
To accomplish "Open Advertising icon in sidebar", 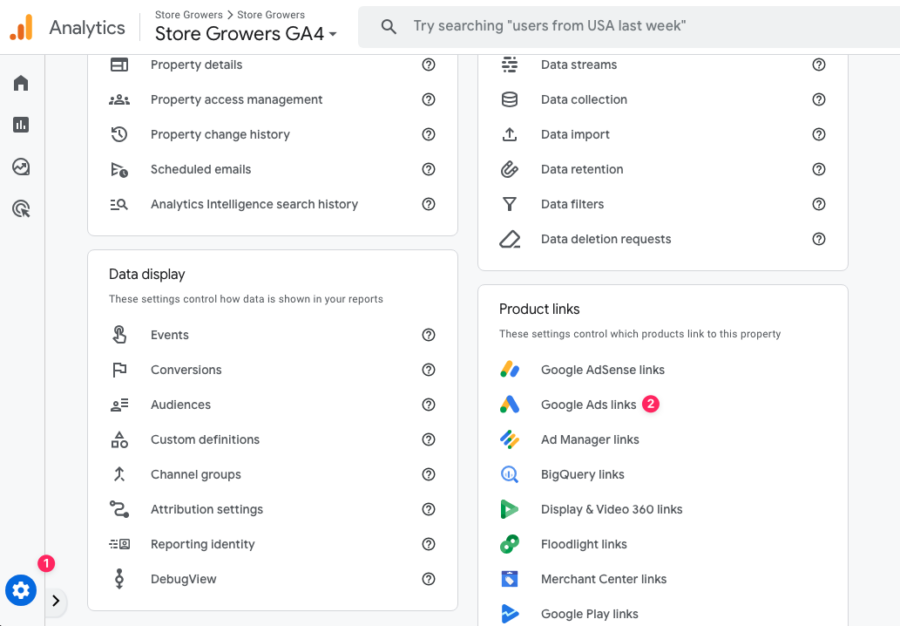I will point(21,209).
